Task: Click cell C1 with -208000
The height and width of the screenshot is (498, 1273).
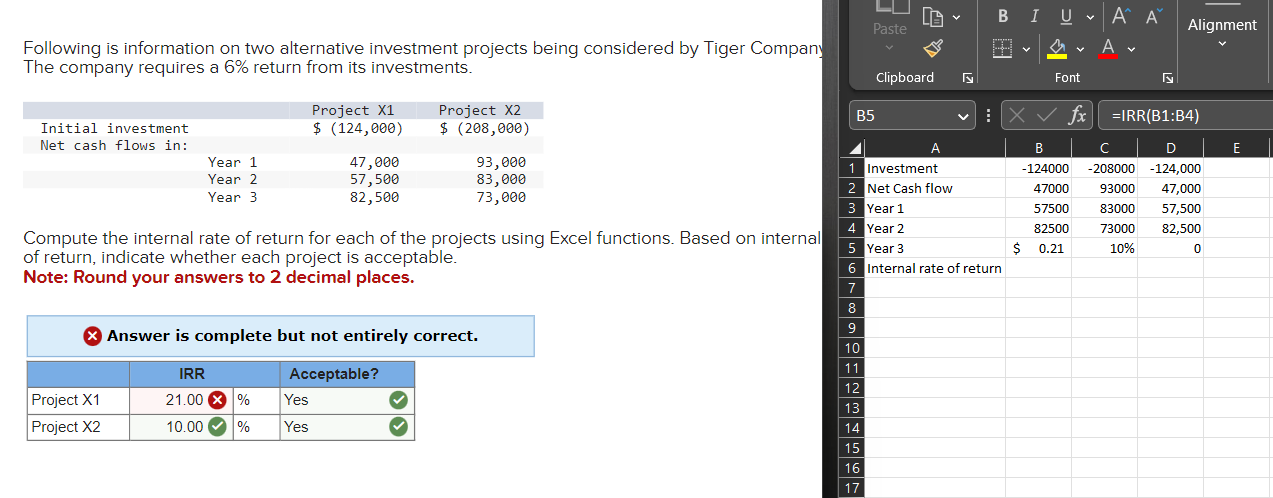Action: (1104, 168)
